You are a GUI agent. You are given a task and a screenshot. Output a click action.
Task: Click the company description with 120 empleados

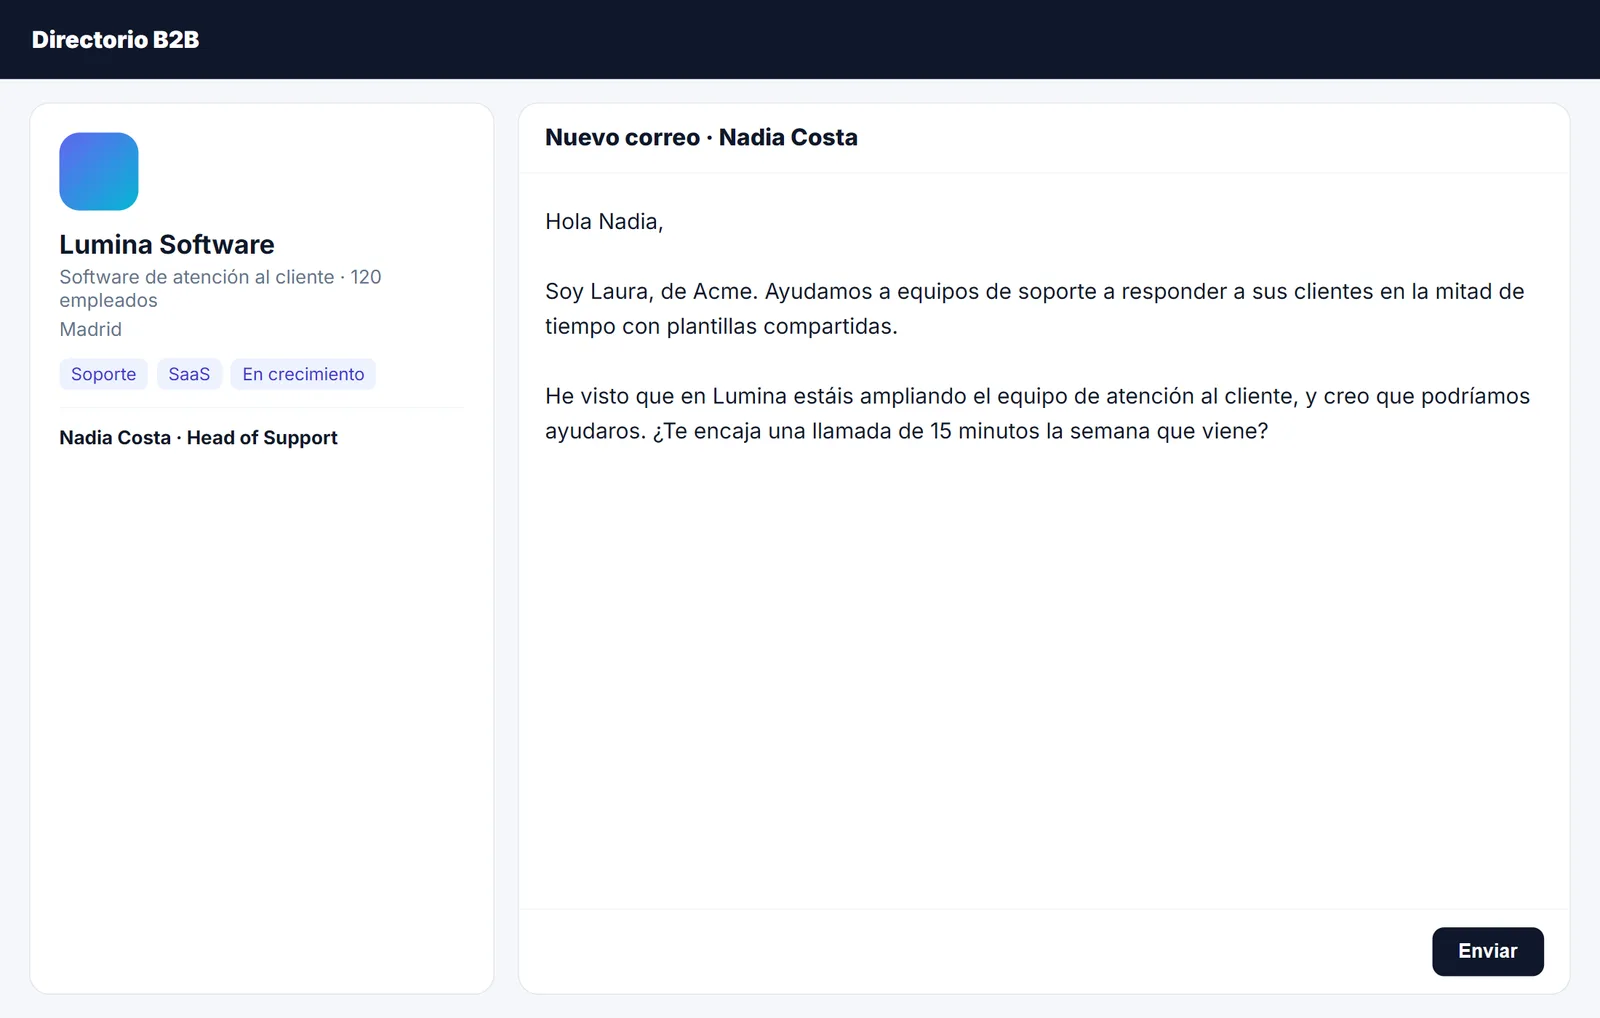(x=220, y=288)
